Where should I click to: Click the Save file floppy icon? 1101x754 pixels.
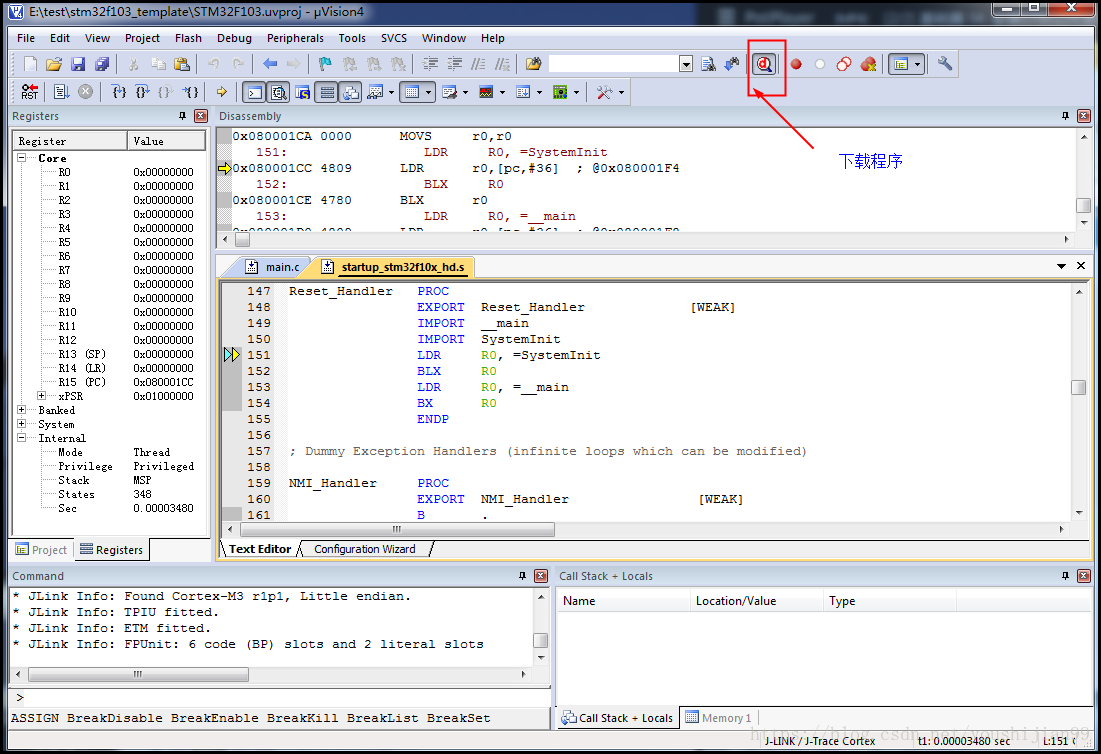78,64
